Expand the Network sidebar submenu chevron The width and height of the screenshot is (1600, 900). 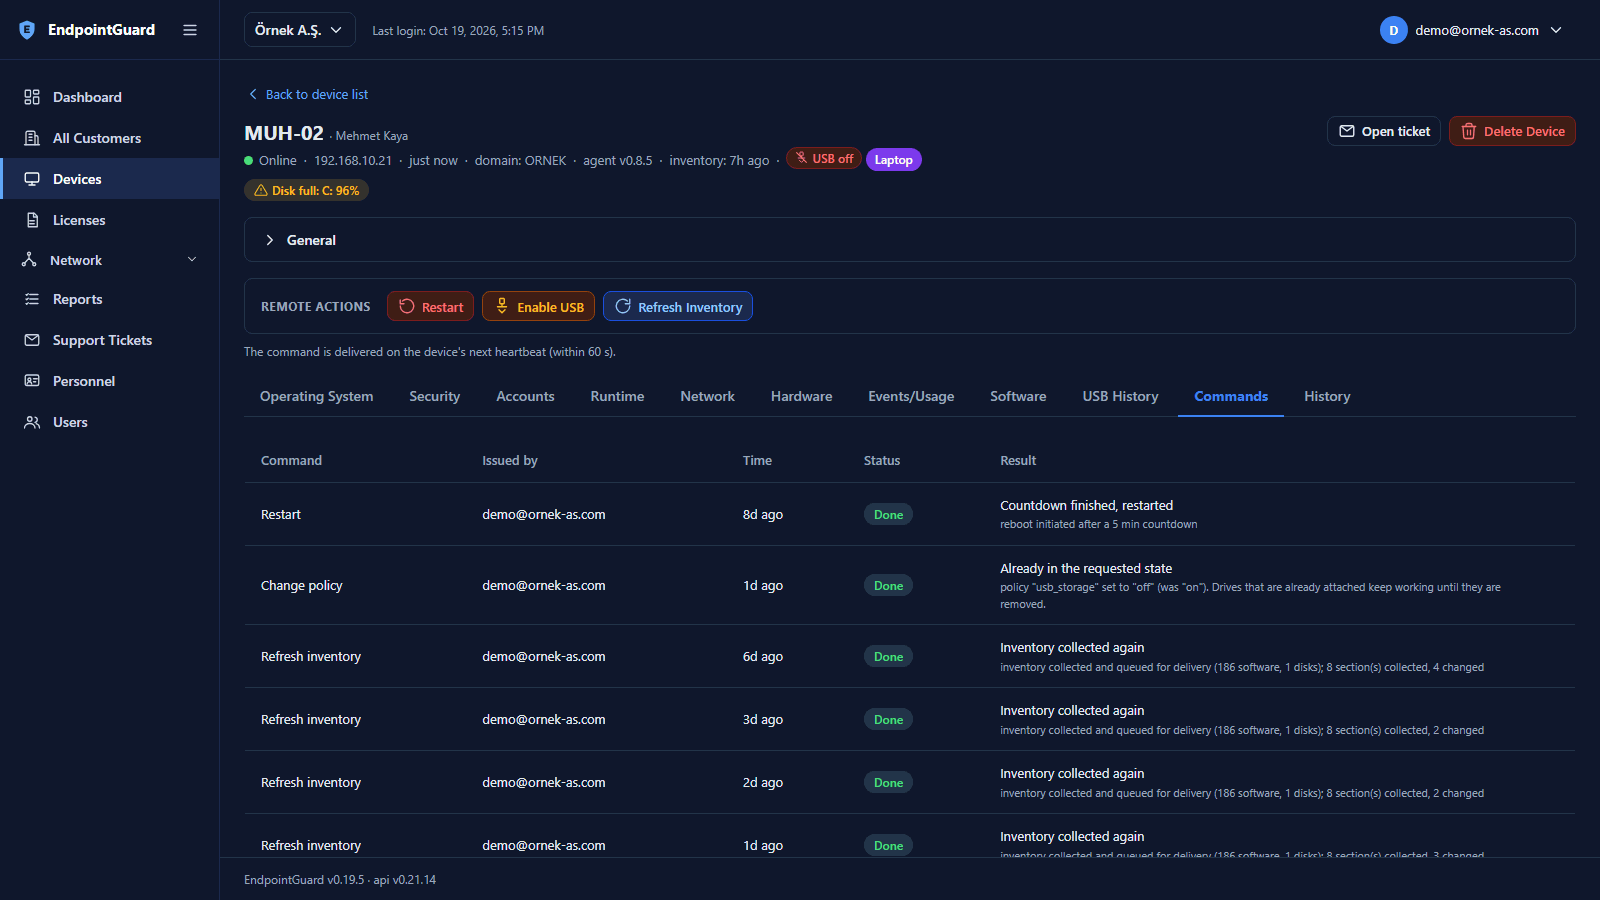tap(192, 260)
